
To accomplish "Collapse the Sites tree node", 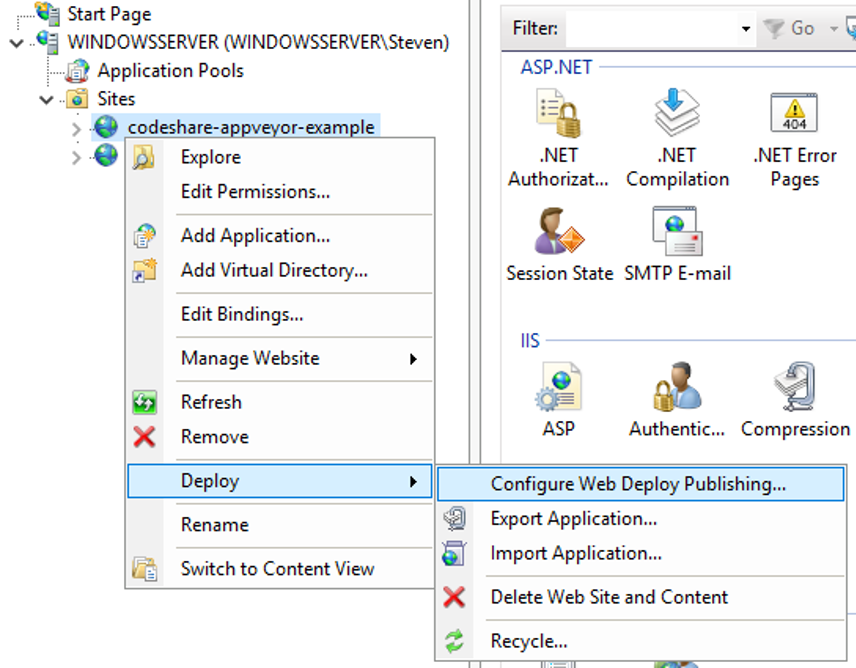I will [46, 99].
